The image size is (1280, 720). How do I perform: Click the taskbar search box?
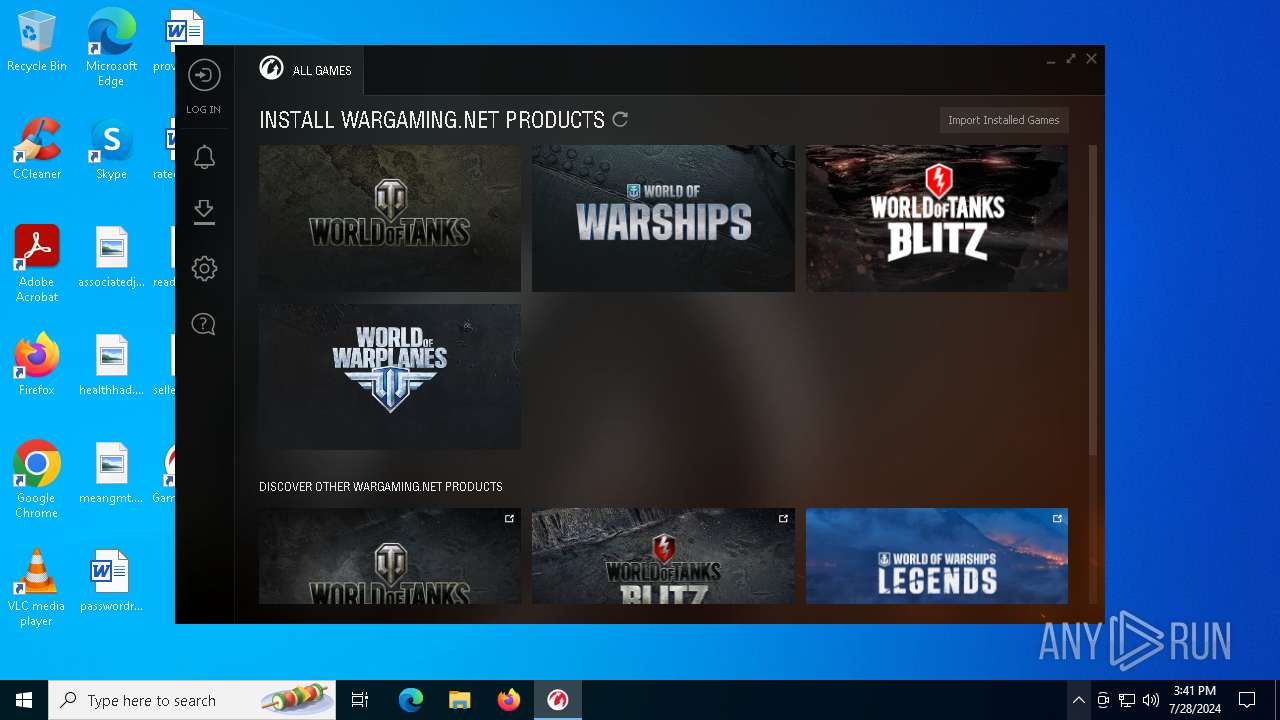[192, 700]
